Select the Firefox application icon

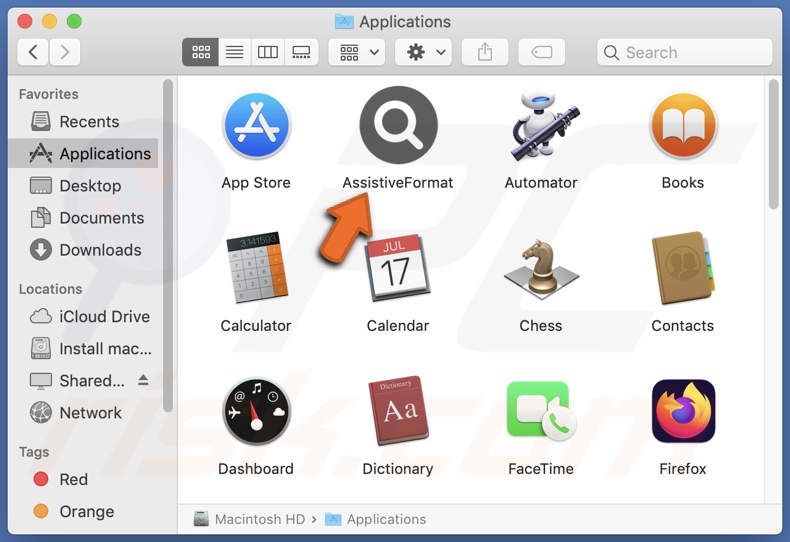coord(683,411)
